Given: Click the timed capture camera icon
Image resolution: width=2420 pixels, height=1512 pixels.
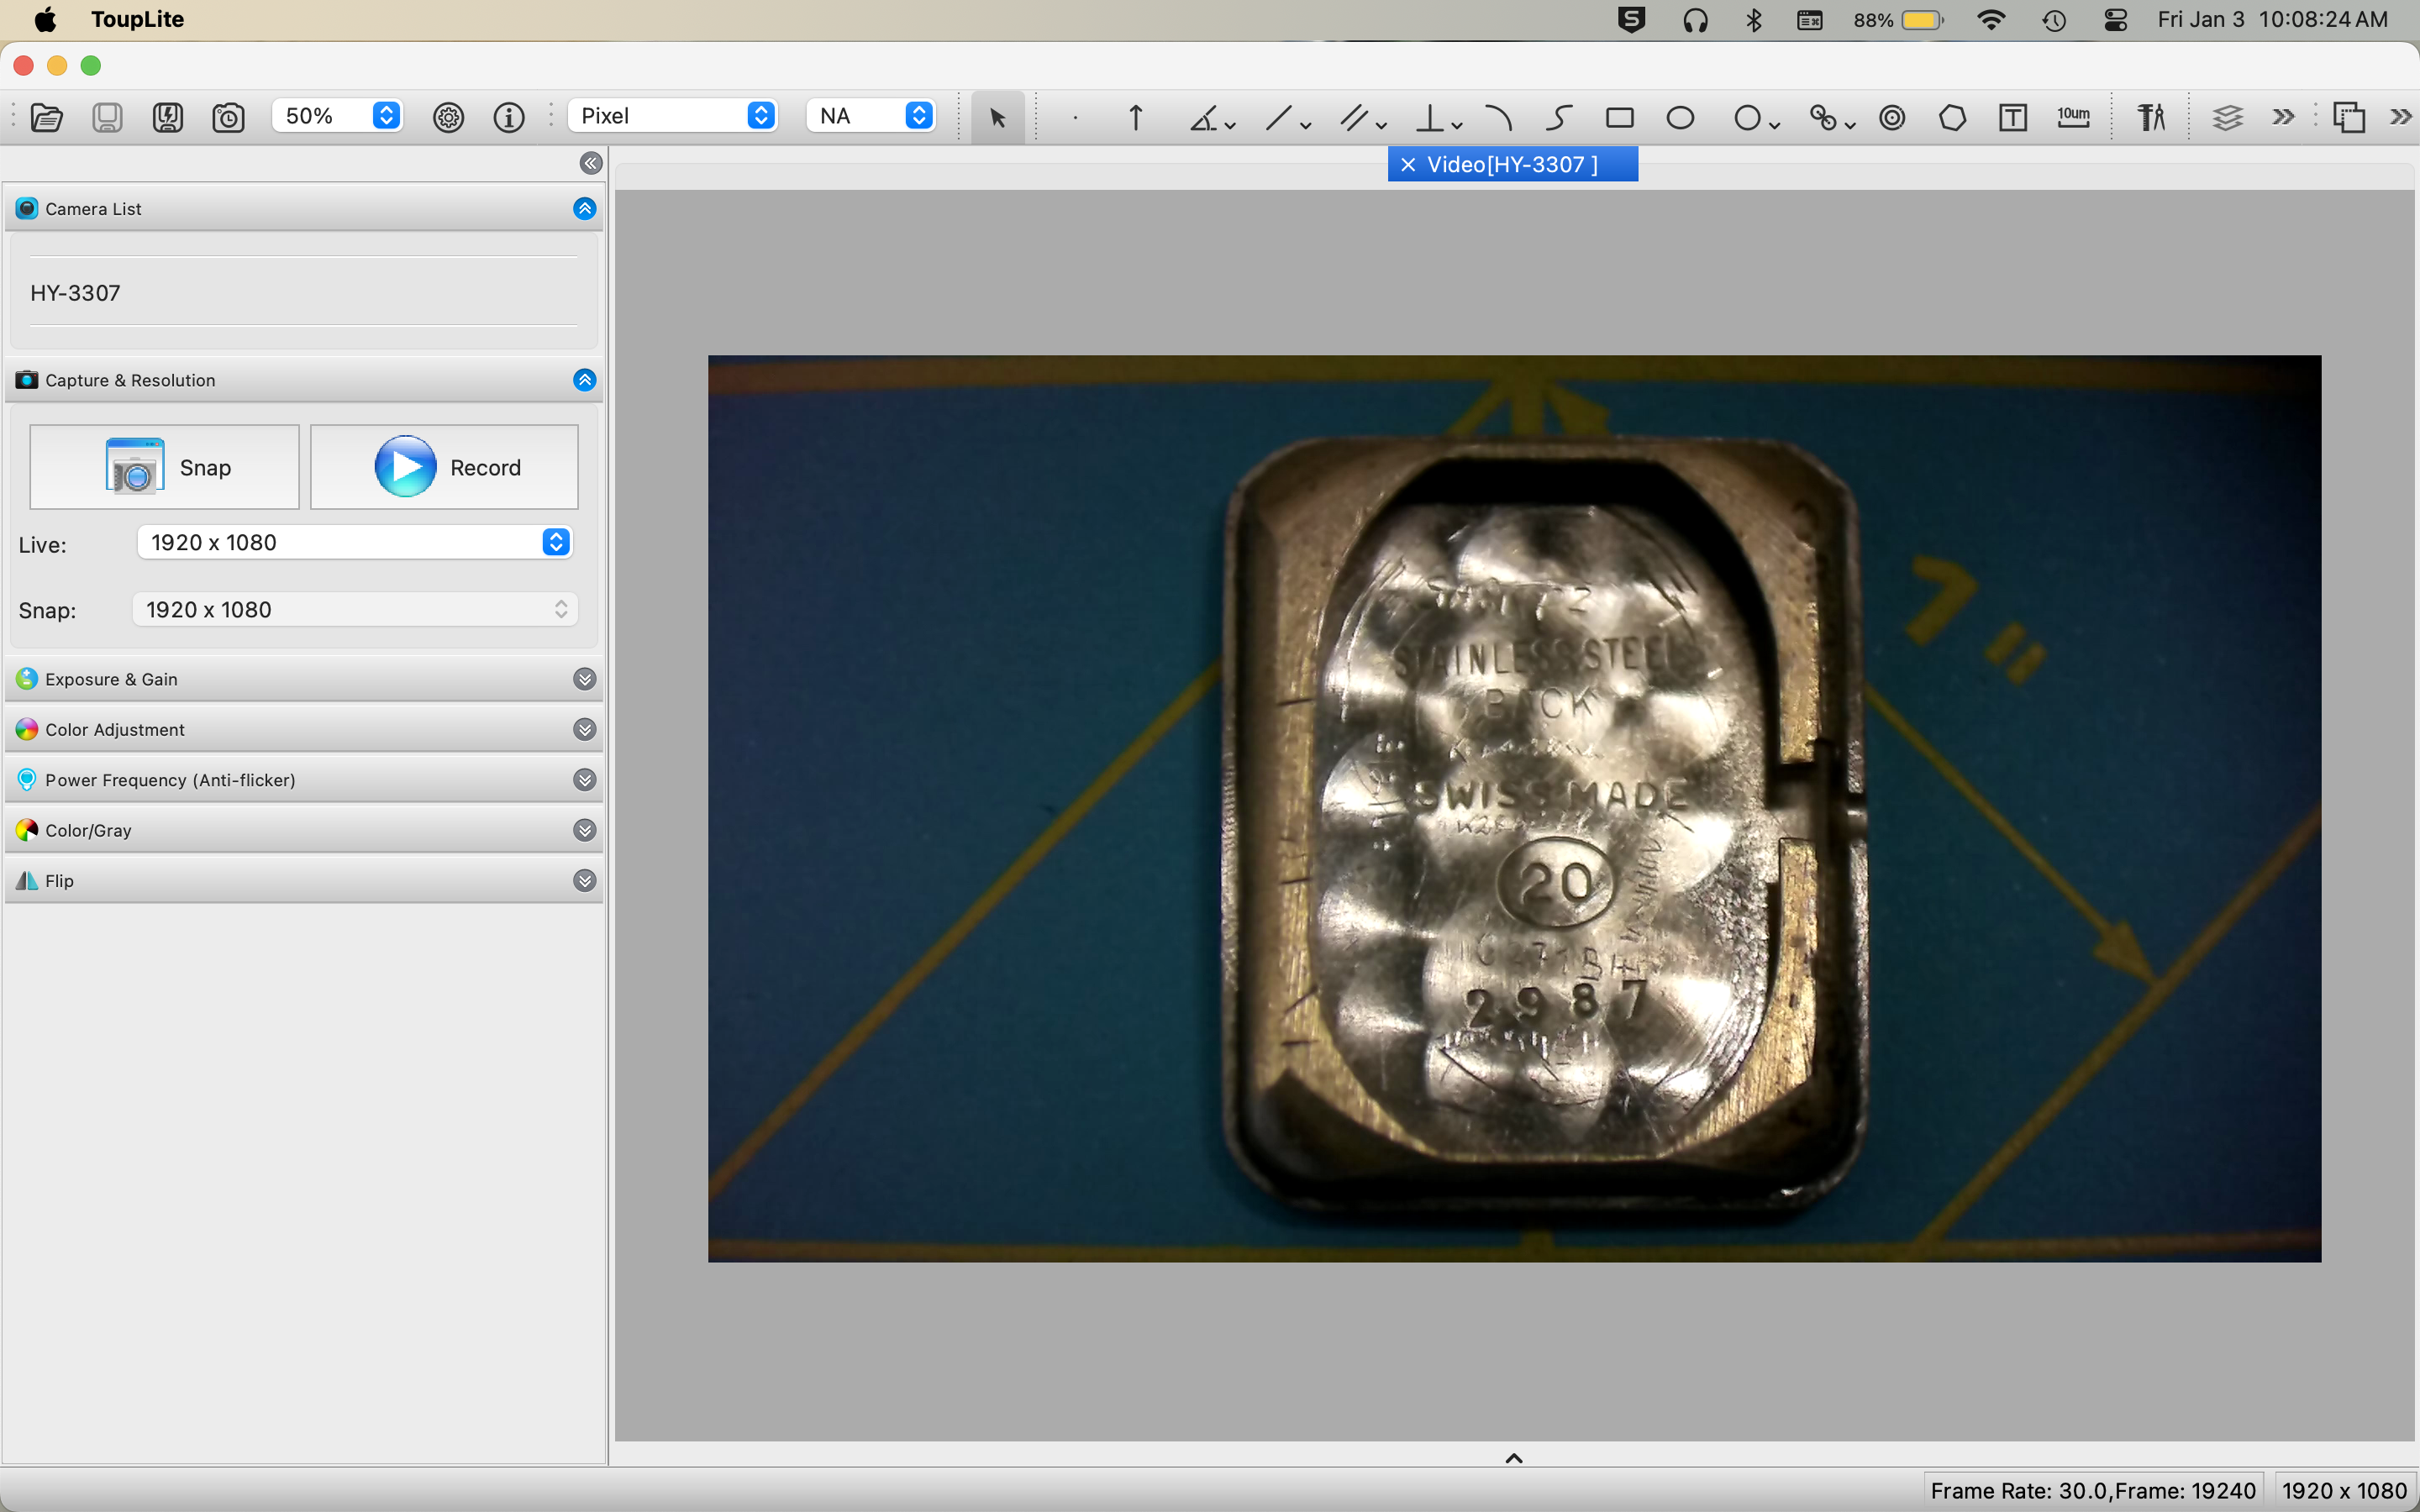Looking at the screenshot, I should pyautogui.click(x=229, y=117).
